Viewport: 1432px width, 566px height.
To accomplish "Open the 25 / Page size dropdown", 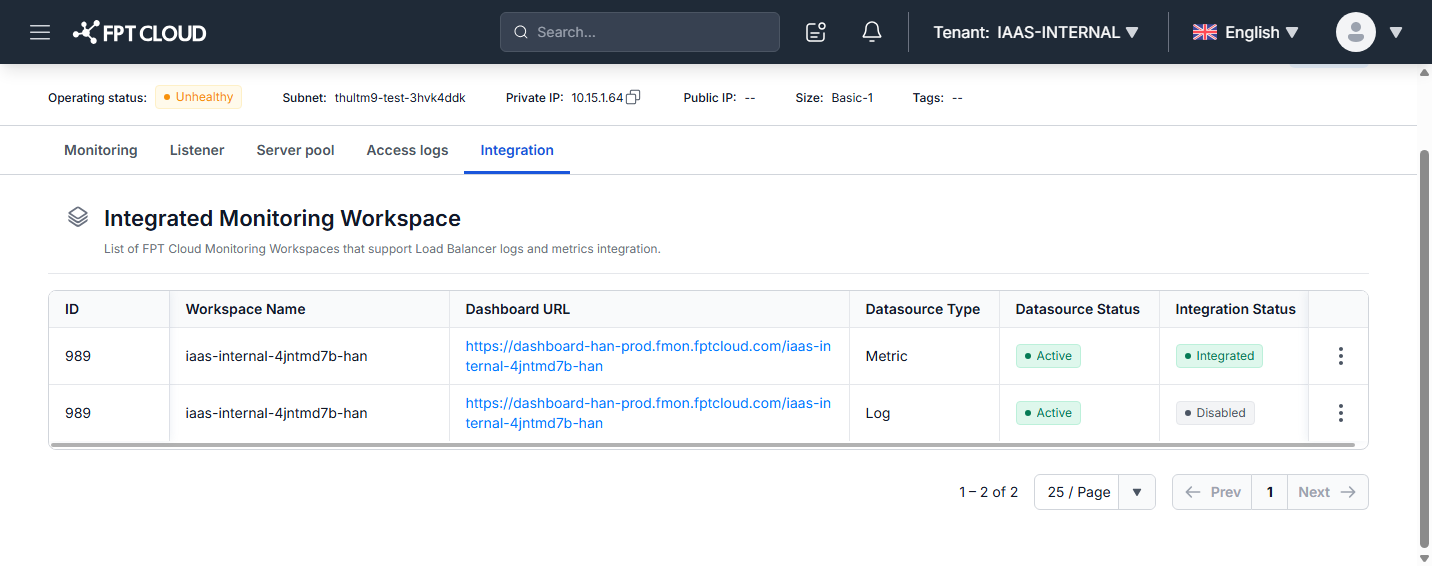I will 1095,492.
